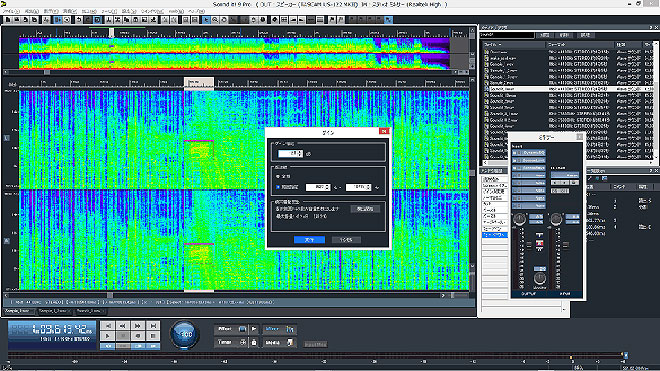Click the range end value field
660x371 pixels.
click(356, 187)
